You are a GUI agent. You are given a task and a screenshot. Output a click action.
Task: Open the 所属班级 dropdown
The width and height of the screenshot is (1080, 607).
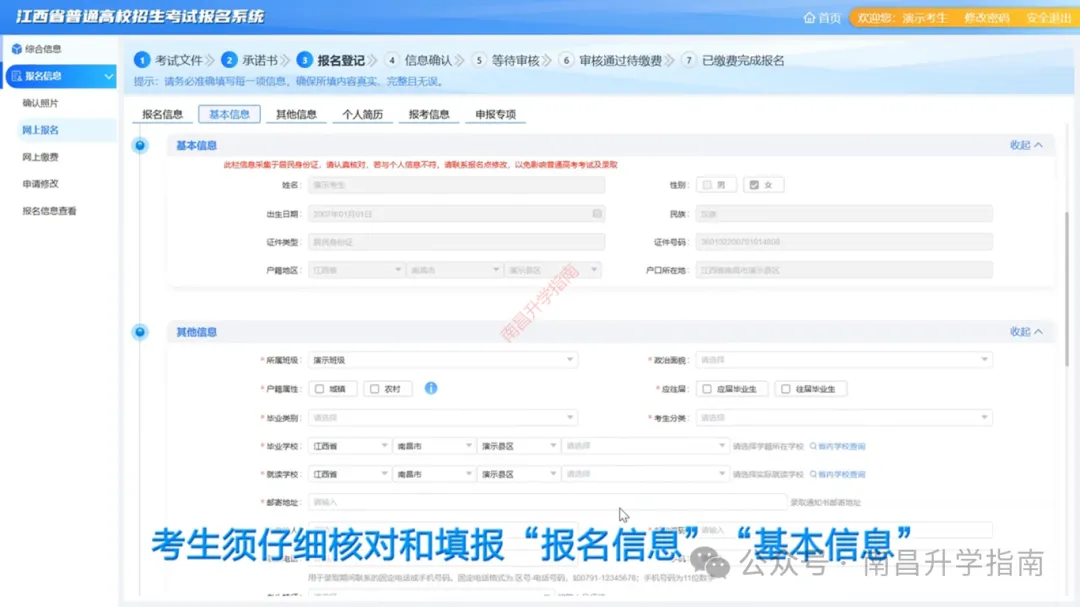pyautogui.click(x=443, y=360)
